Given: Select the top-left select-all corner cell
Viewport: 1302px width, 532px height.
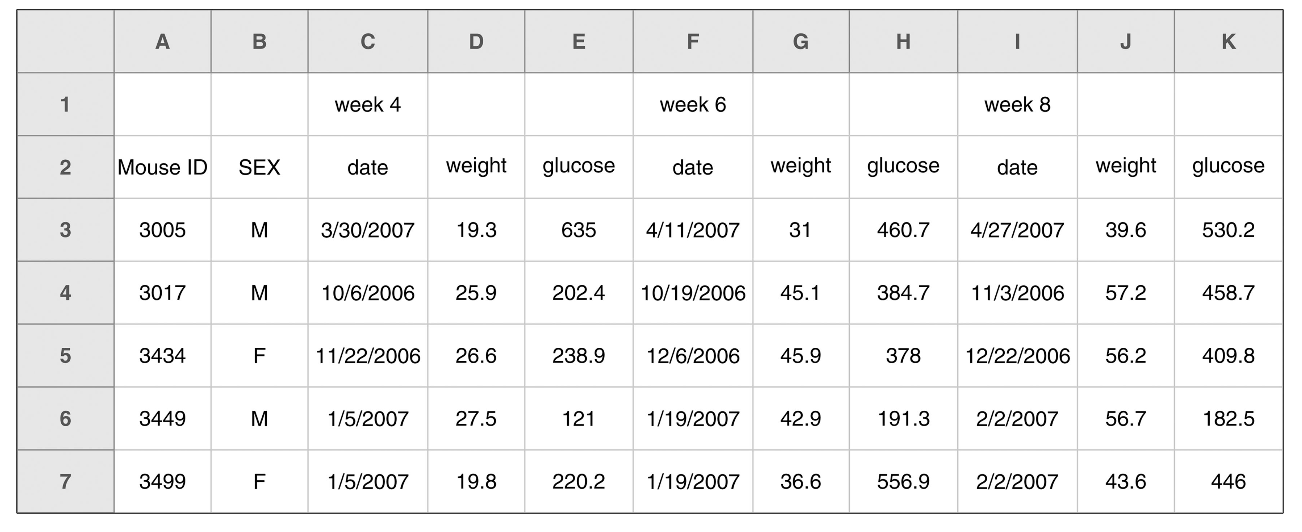Looking at the screenshot, I should tap(65, 42).
